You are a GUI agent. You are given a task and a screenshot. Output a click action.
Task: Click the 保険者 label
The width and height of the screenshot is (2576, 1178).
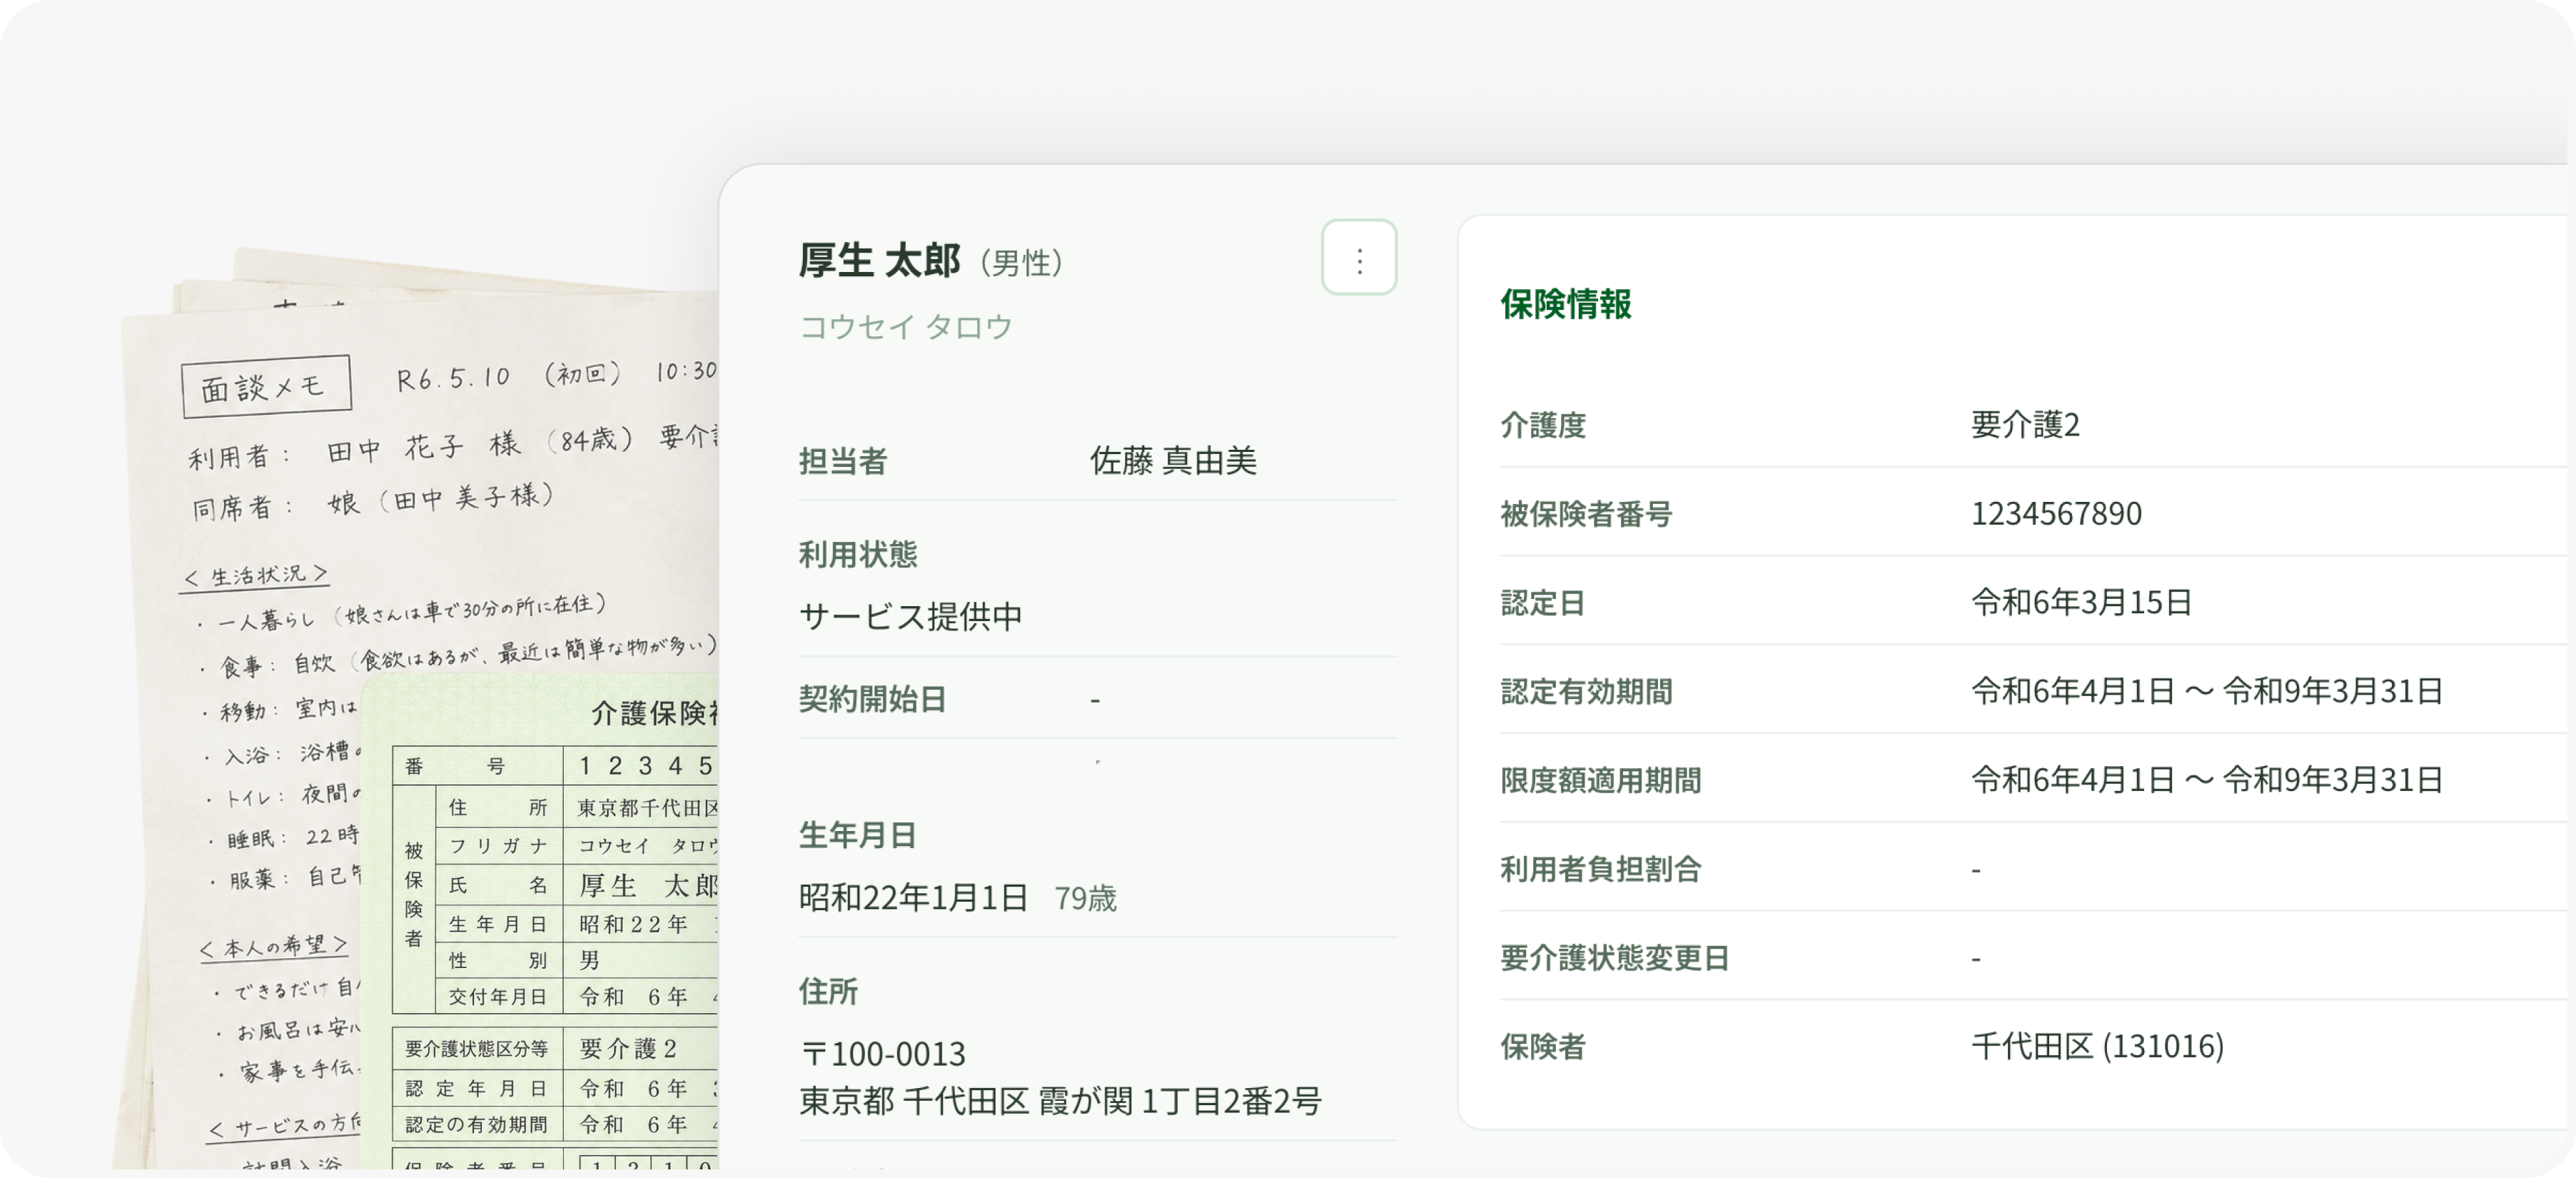pos(1543,1048)
